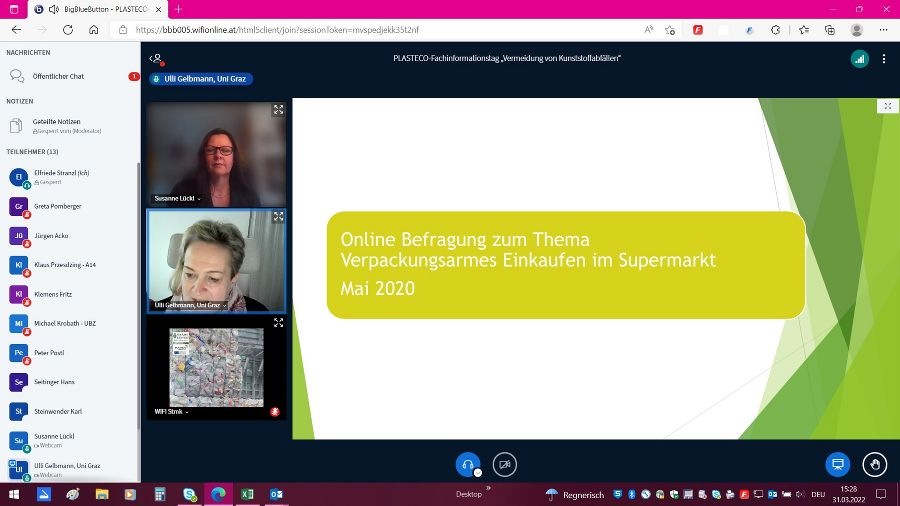
Task: Open Susanne Lückl webcam name dropdown
Action: [177, 198]
